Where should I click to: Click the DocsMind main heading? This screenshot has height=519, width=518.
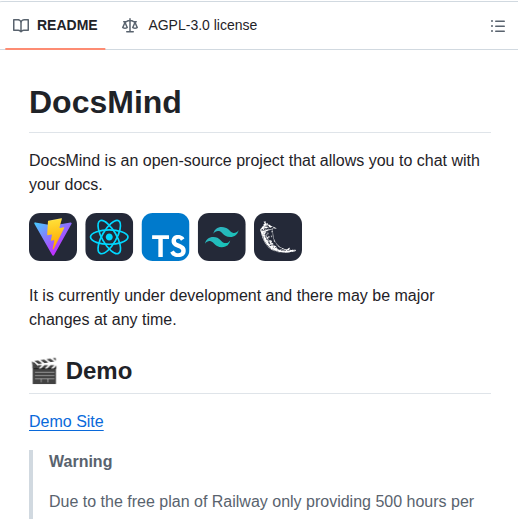click(x=105, y=102)
